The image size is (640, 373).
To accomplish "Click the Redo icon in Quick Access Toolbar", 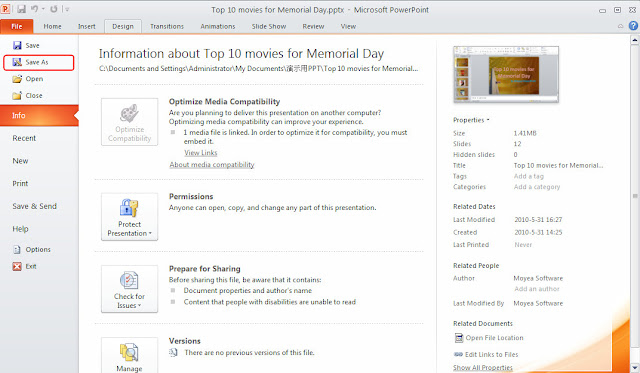I will coord(54,9).
